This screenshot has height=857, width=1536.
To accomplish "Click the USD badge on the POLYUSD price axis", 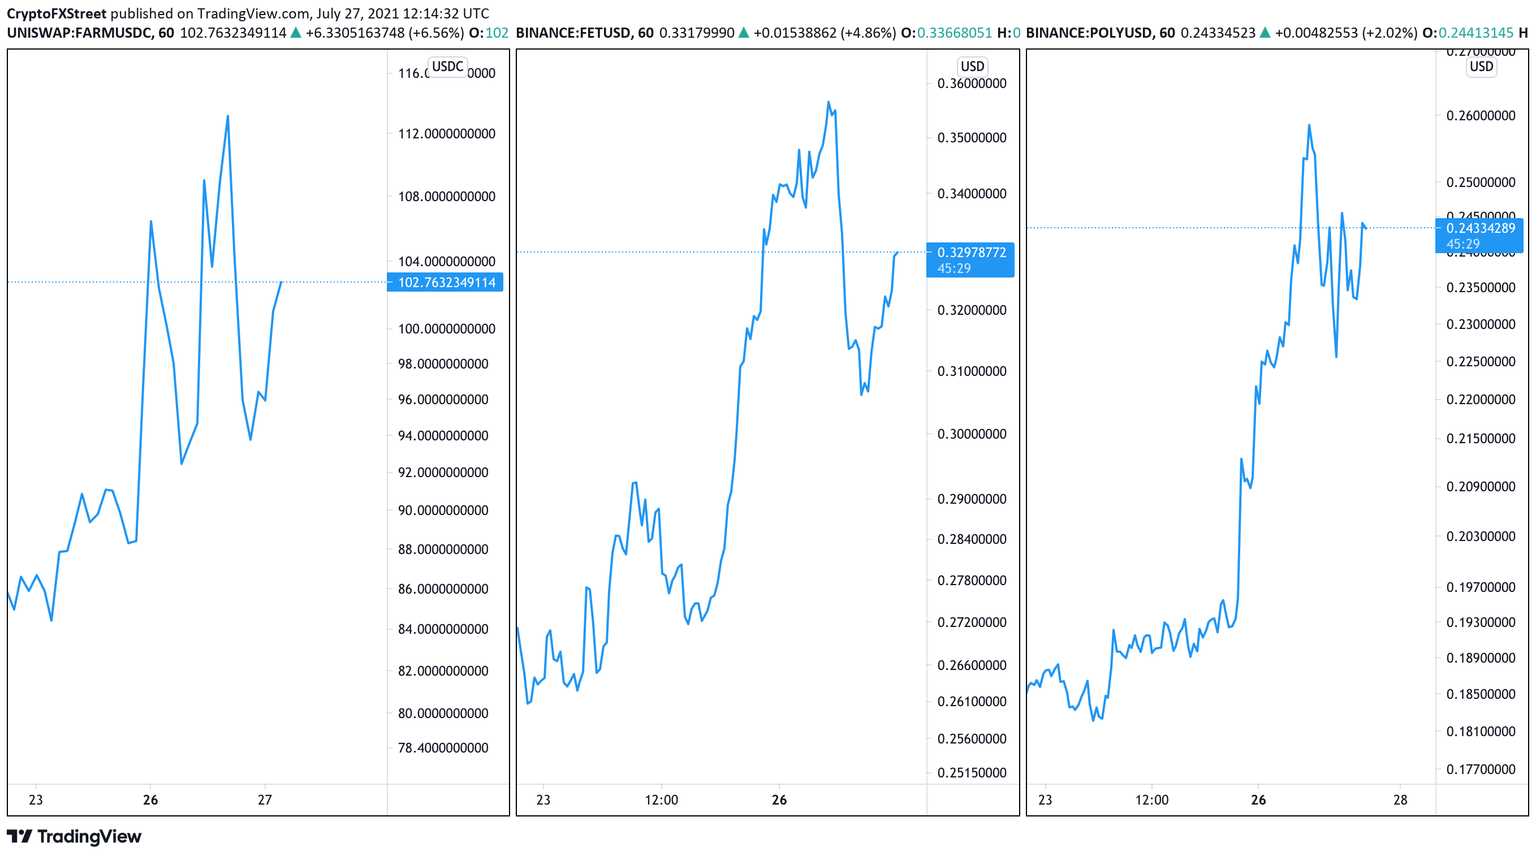I will [x=1480, y=67].
